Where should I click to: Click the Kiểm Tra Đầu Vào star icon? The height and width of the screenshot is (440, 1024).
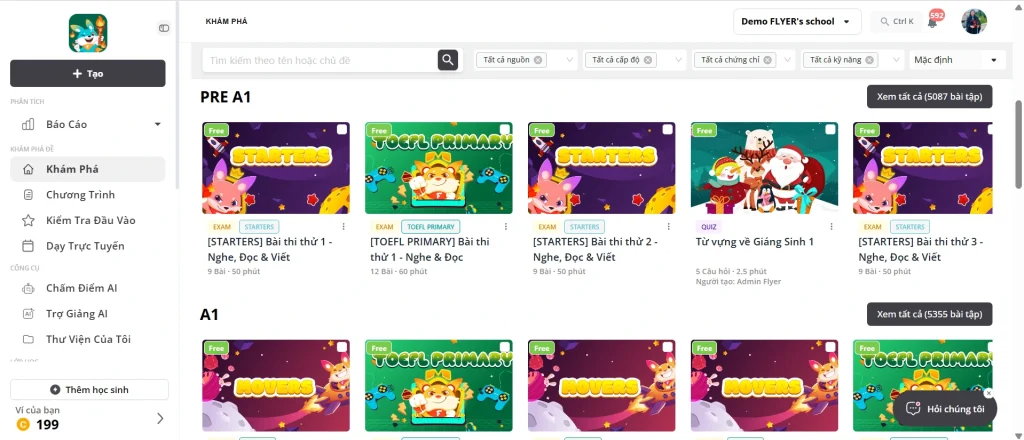point(28,220)
